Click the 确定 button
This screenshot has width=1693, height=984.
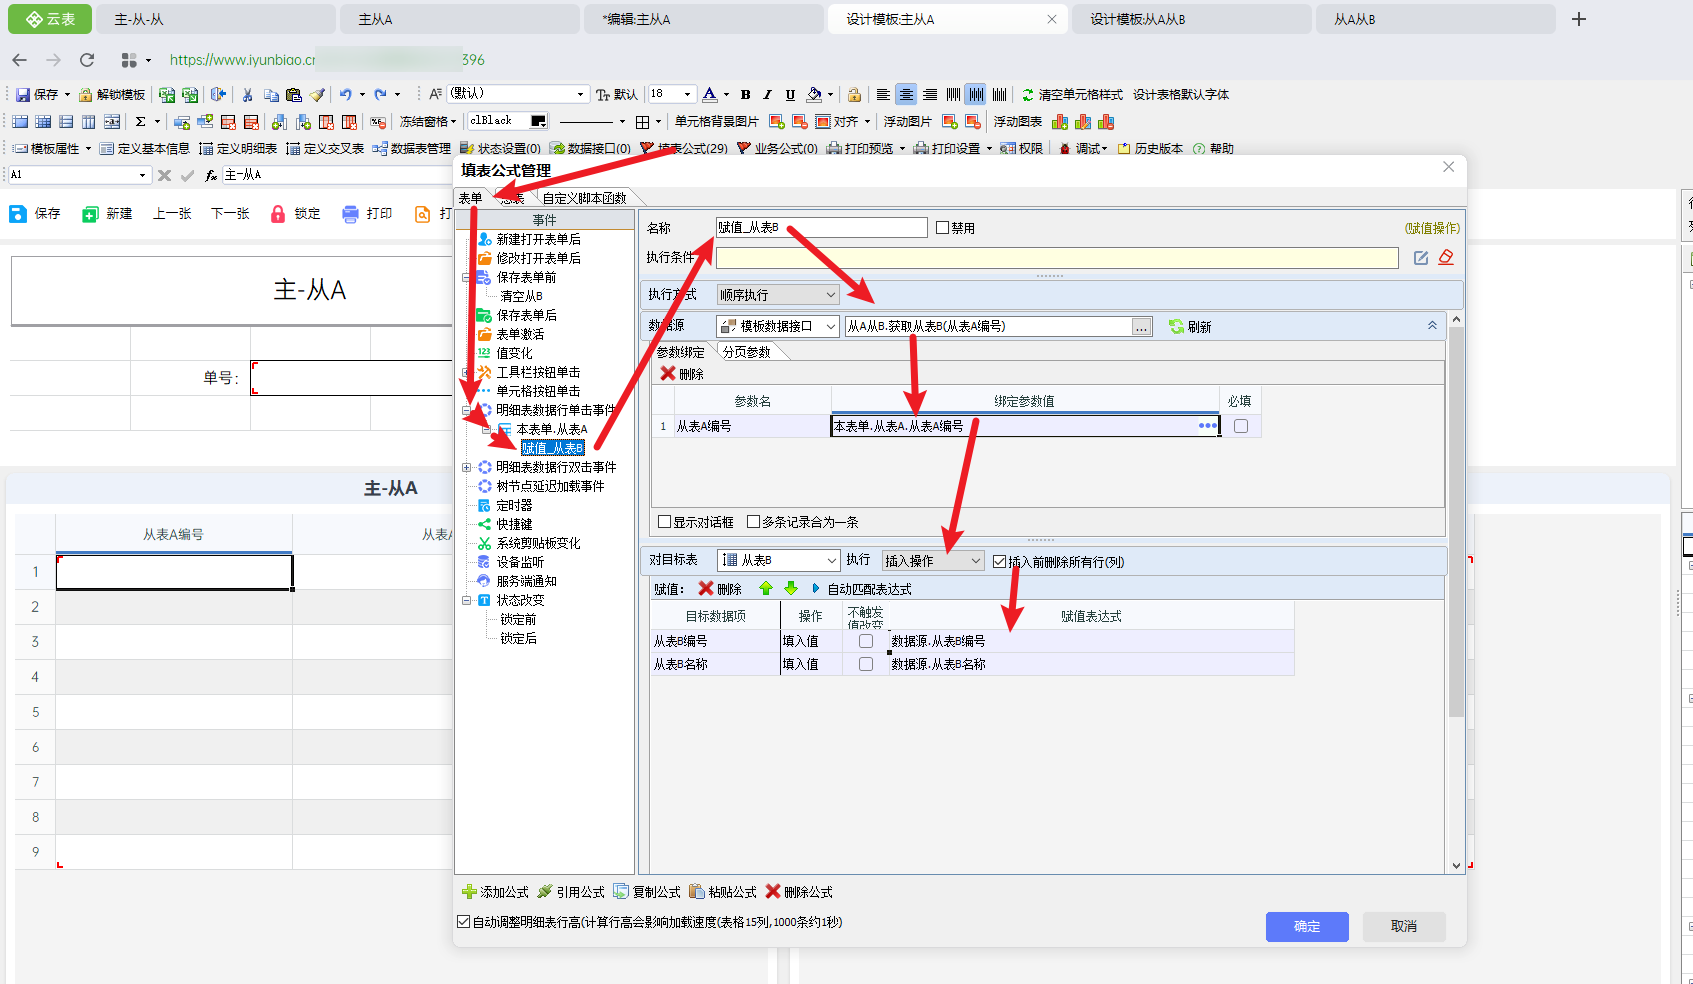click(x=1306, y=927)
